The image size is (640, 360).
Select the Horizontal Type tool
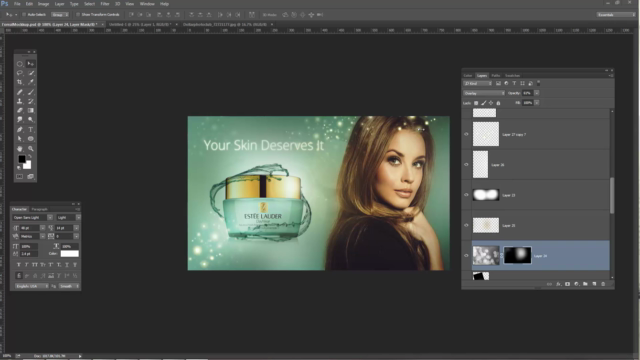(31, 129)
